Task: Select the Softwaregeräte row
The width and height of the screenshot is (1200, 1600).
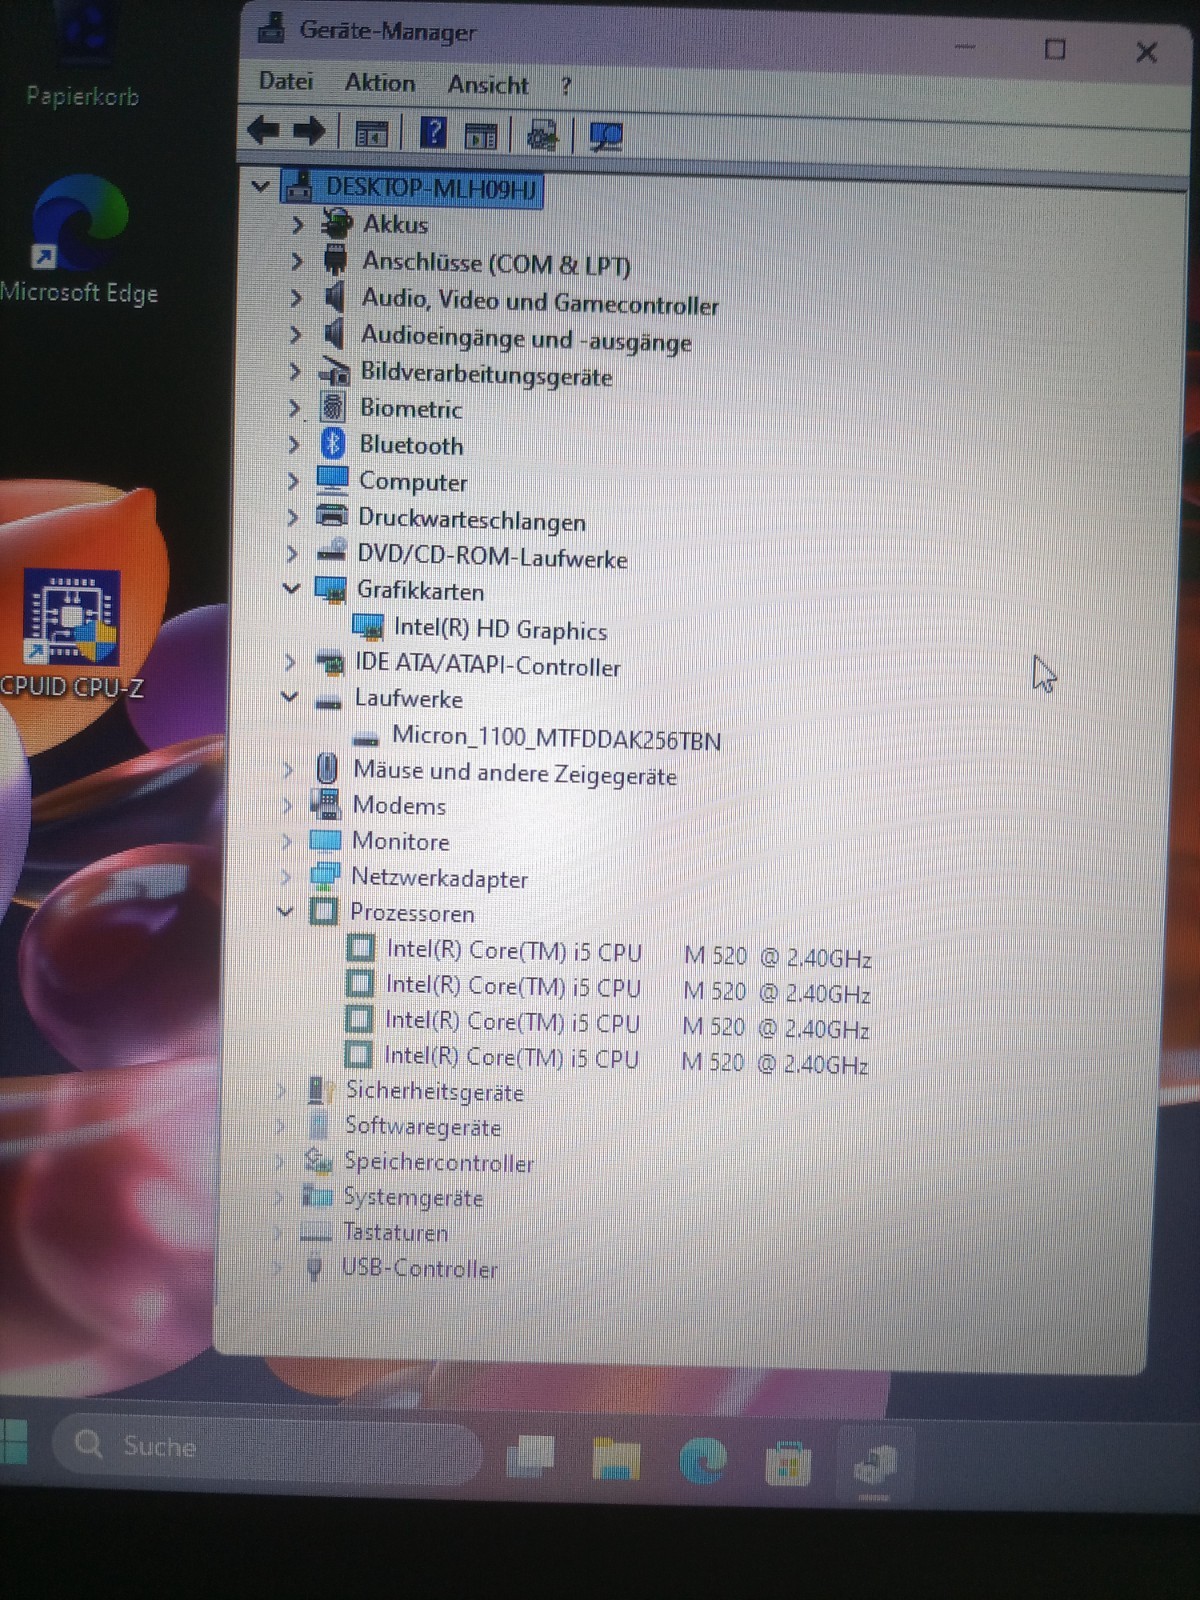Action: (404, 1126)
